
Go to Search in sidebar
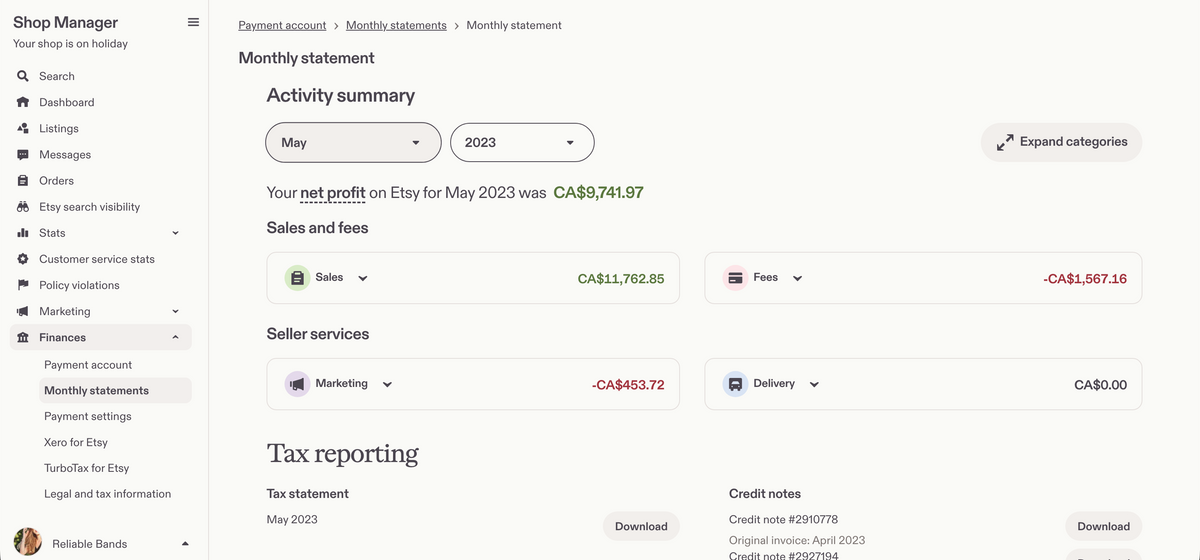[x=57, y=76]
